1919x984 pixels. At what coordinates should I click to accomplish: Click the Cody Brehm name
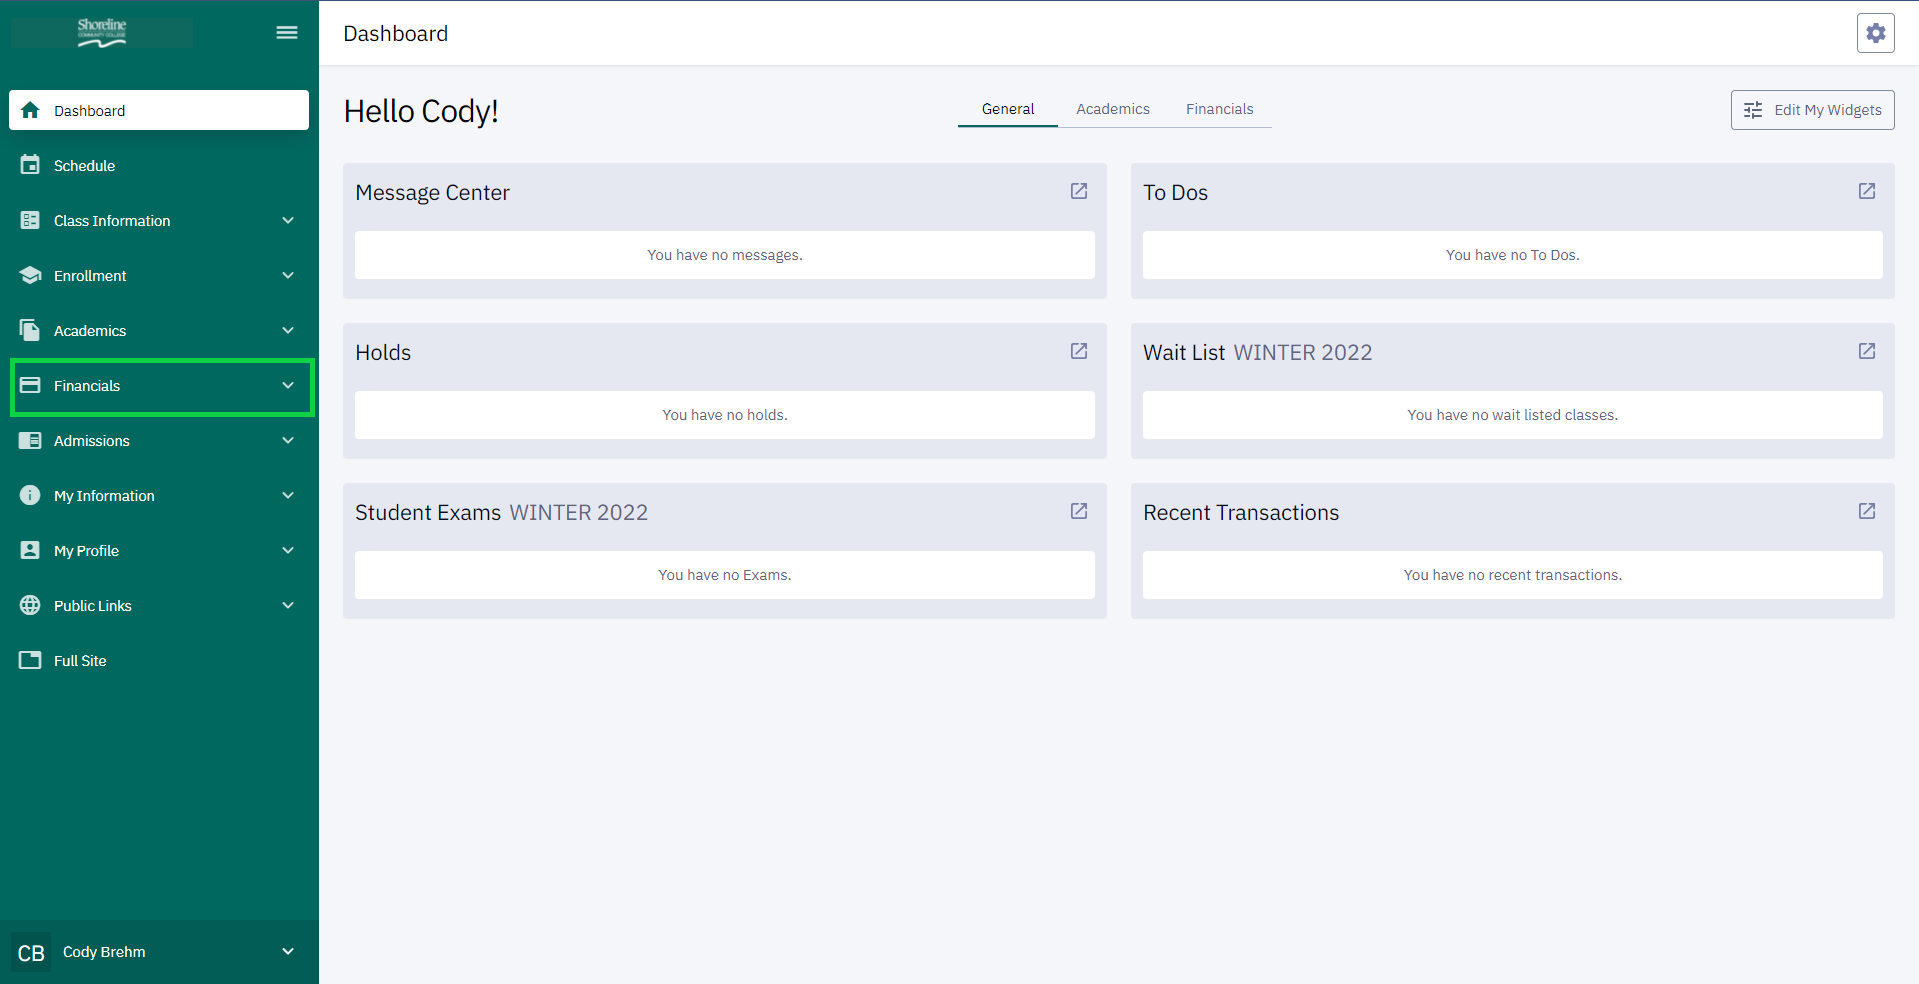coord(104,952)
